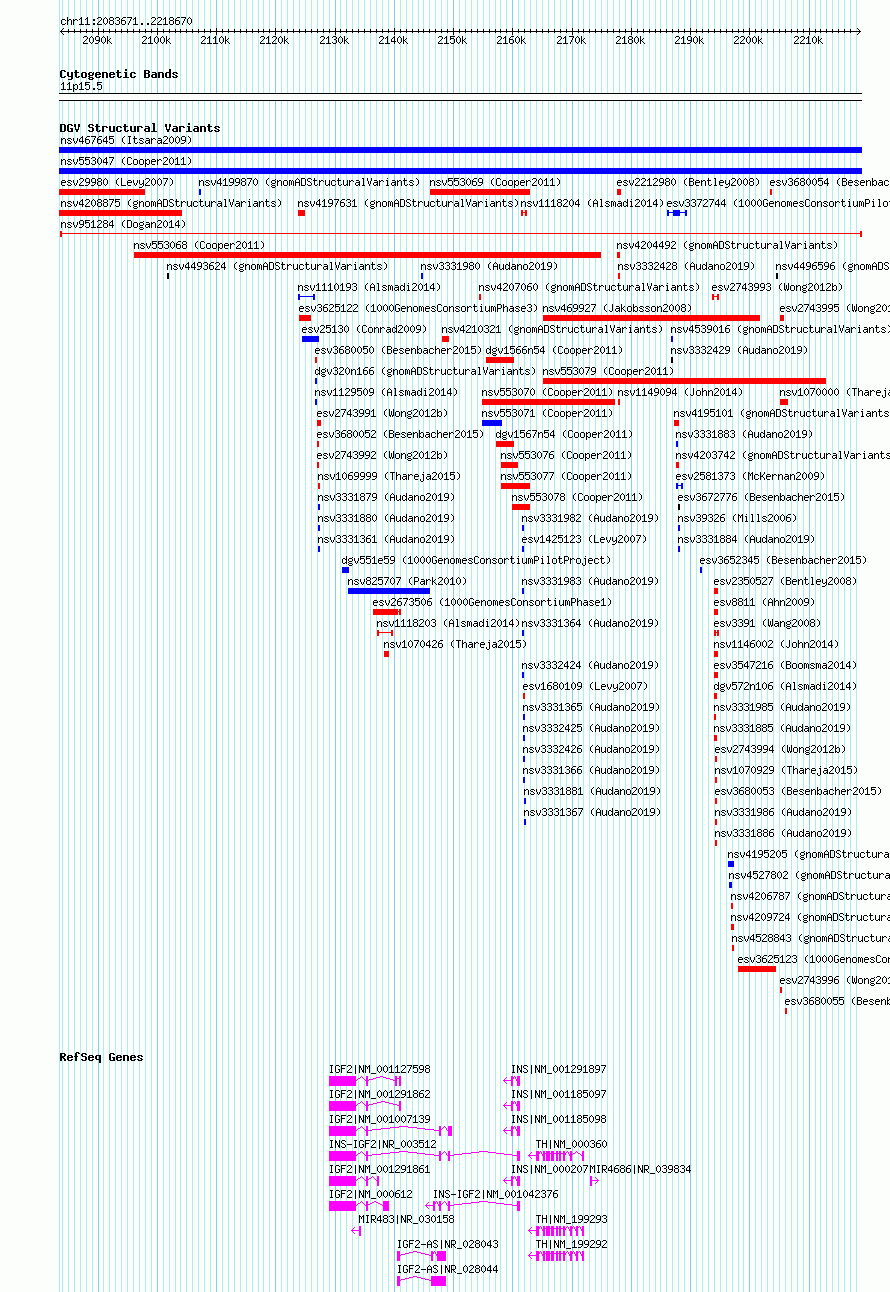Click MIR4686|NR_039834 gene label

[640, 1169]
